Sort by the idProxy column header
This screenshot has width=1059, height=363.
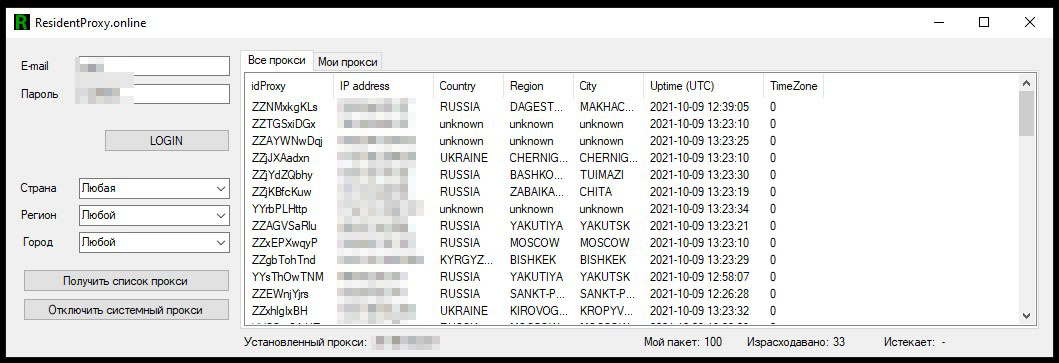[x=289, y=86]
